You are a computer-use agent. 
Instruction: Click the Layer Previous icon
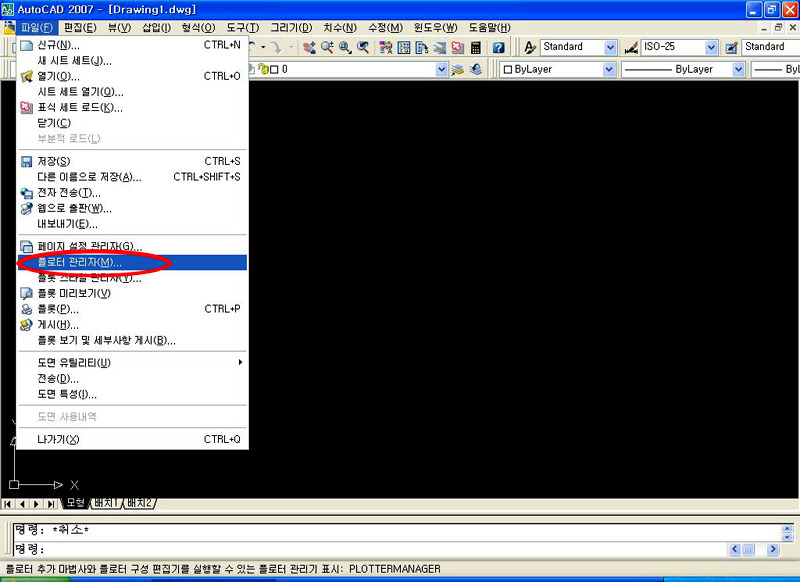click(476, 69)
